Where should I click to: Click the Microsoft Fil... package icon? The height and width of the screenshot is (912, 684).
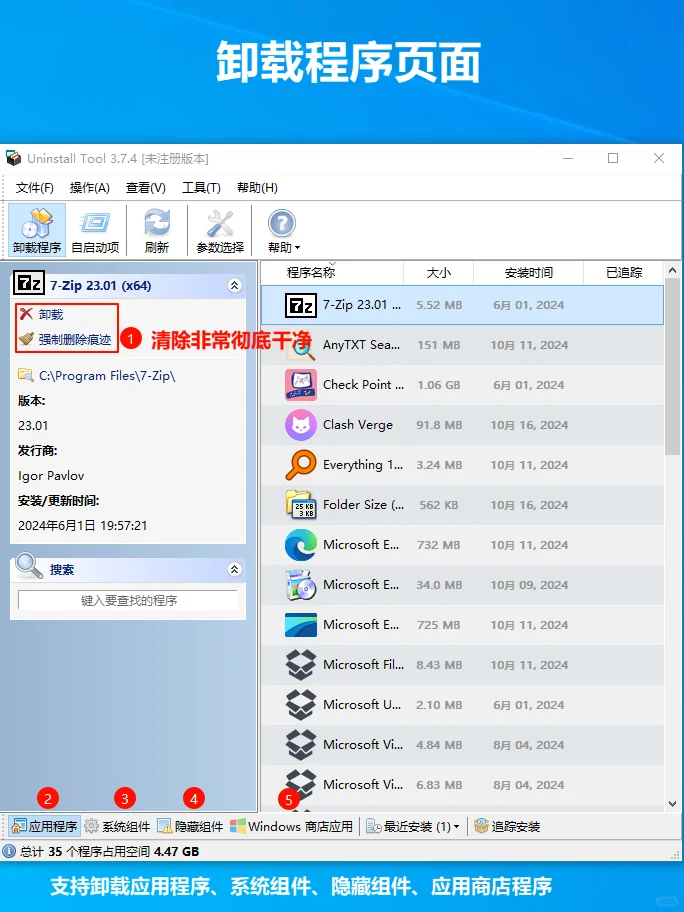[x=301, y=665]
